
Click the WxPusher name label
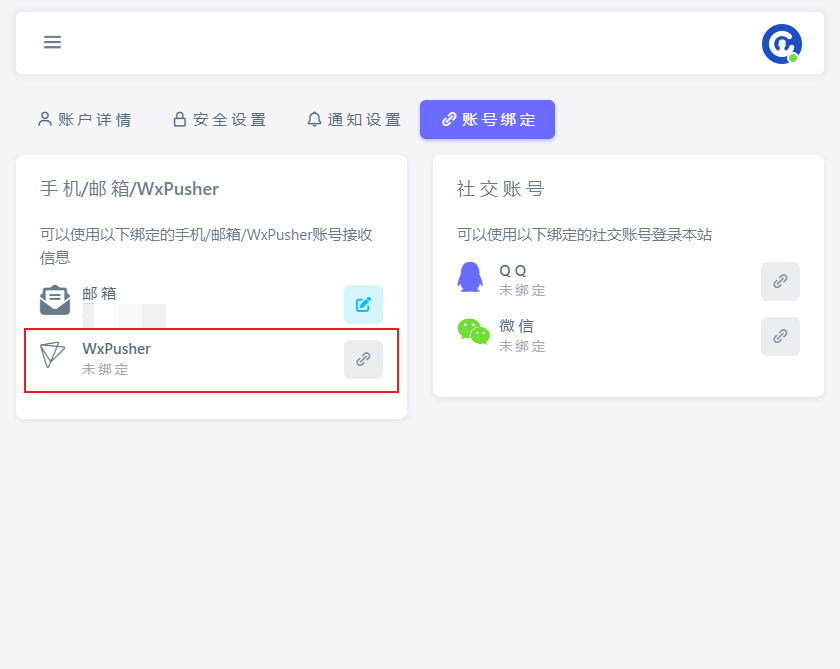tap(116, 349)
